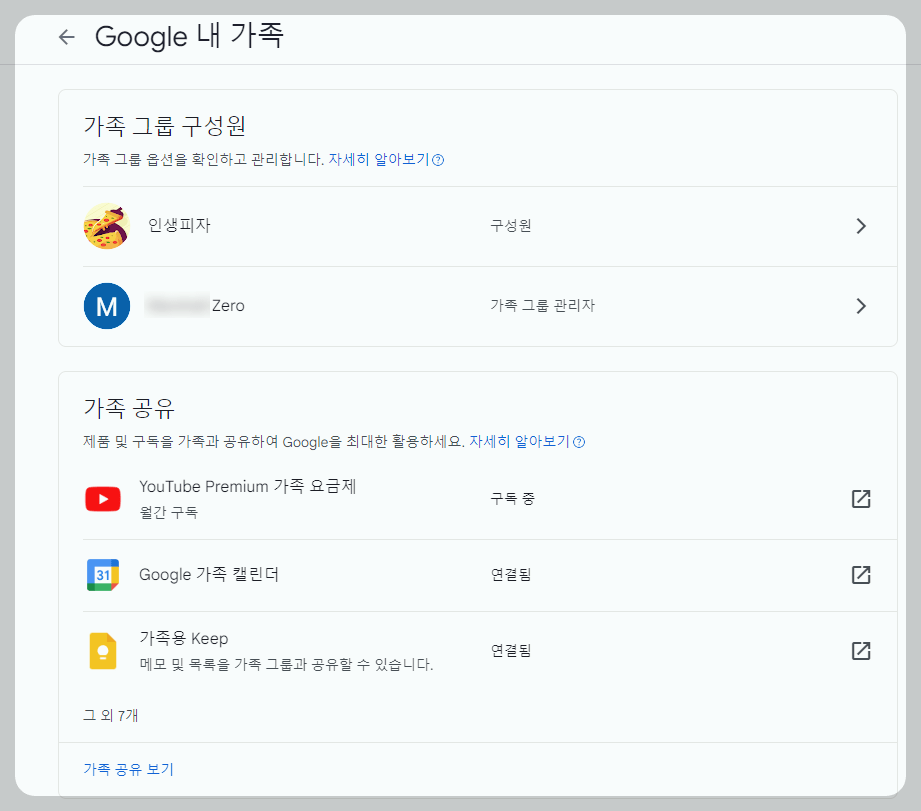Viewport: 921px width, 811px height.
Task: Click help icon beside 가족 공유 link
Action: pos(579,442)
